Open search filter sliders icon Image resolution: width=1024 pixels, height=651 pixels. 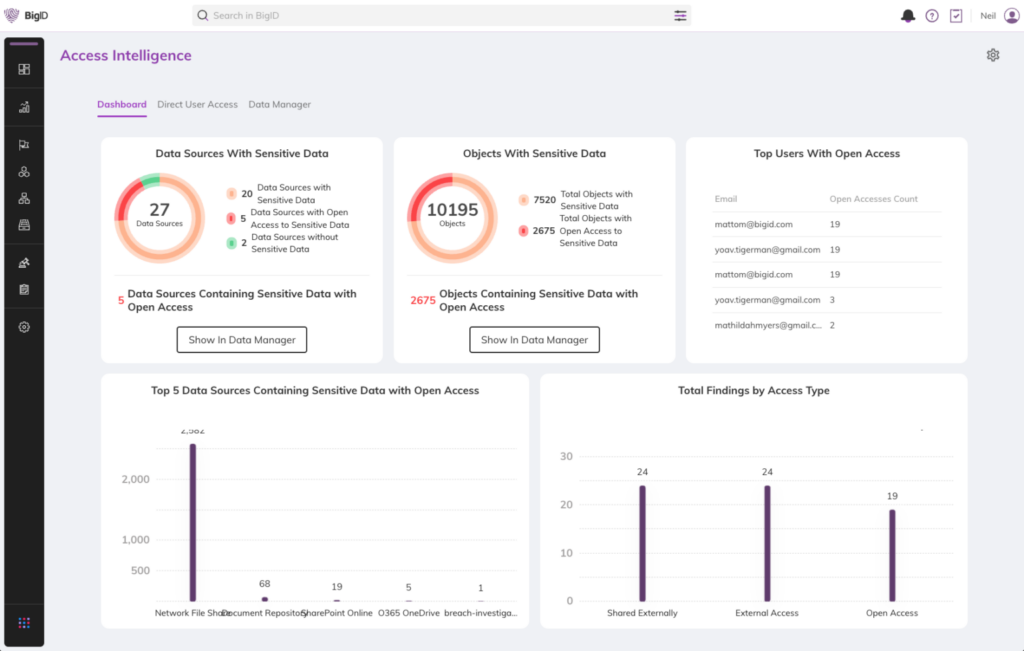click(x=680, y=16)
